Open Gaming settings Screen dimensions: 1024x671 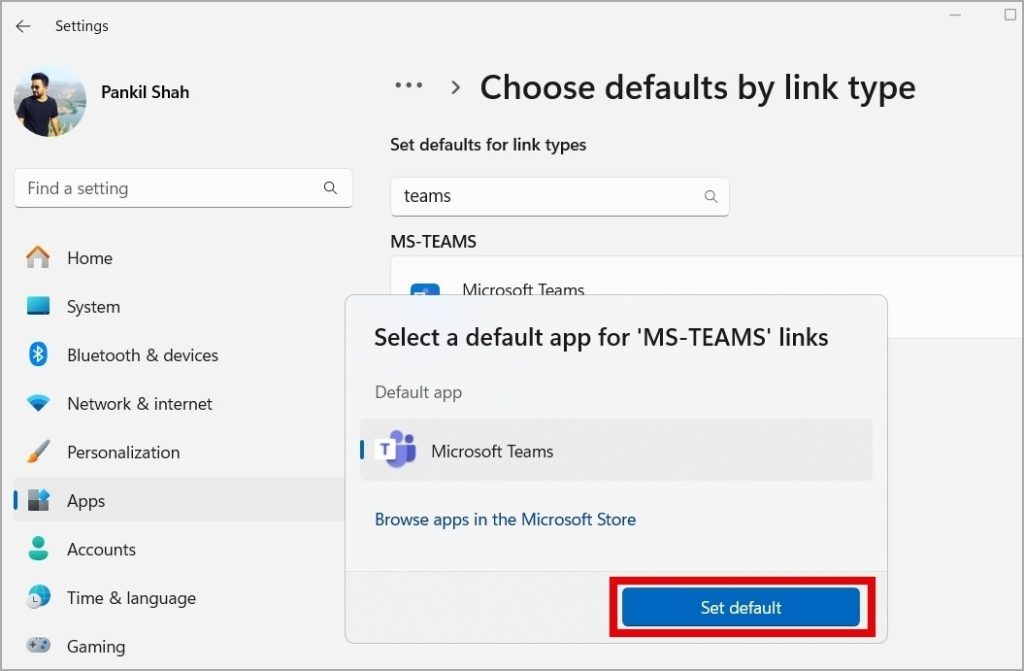pyautogui.click(x=96, y=646)
